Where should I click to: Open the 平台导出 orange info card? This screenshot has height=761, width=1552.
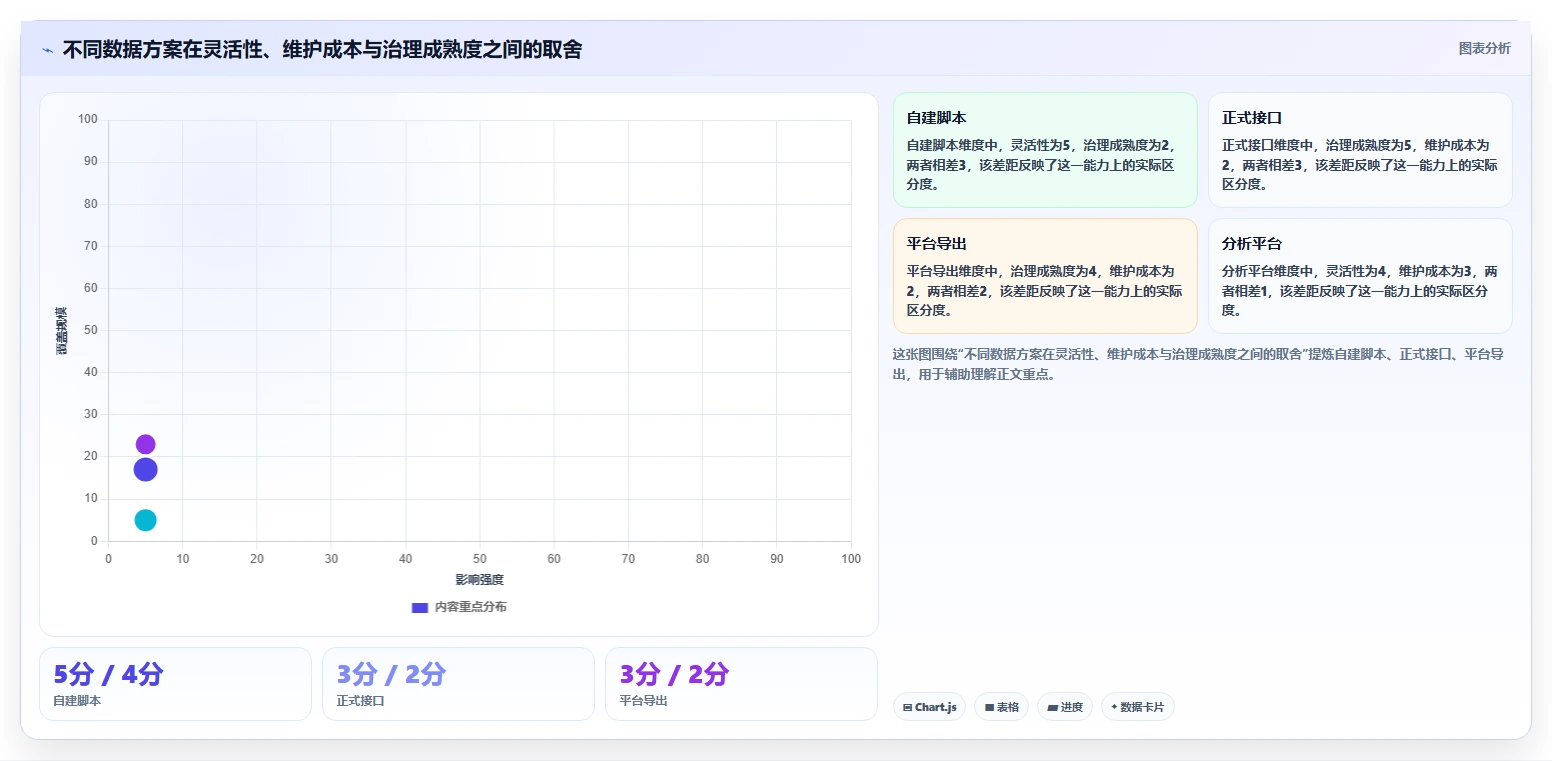(1044, 276)
